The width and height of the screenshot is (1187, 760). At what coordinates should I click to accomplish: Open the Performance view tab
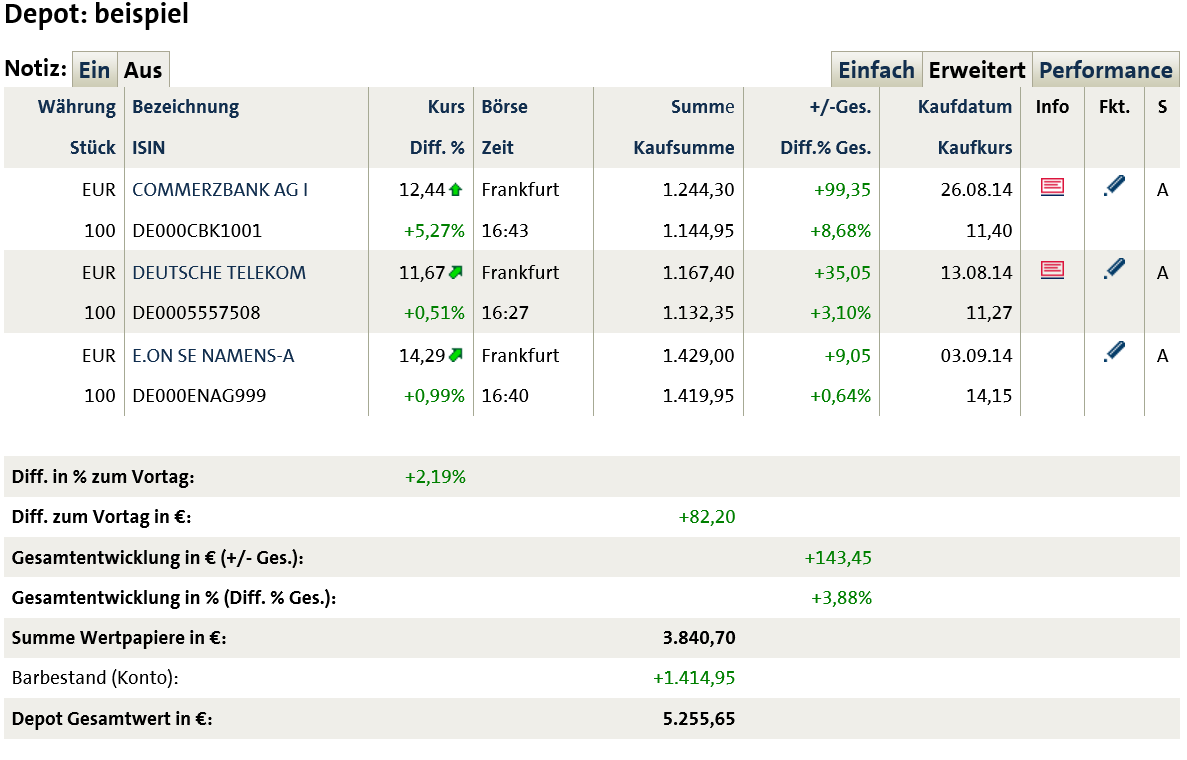pos(1105,69)
